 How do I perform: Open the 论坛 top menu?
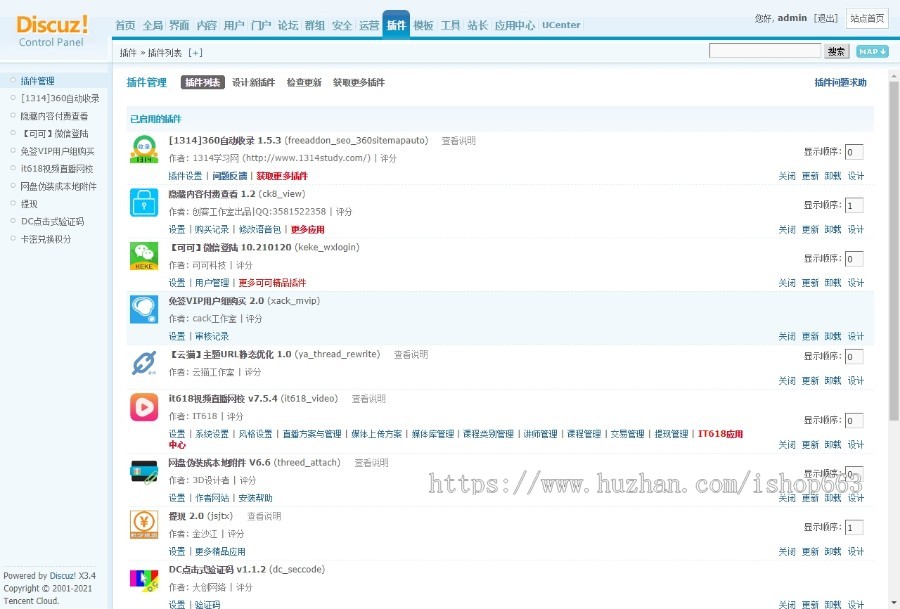click(288, 25)
